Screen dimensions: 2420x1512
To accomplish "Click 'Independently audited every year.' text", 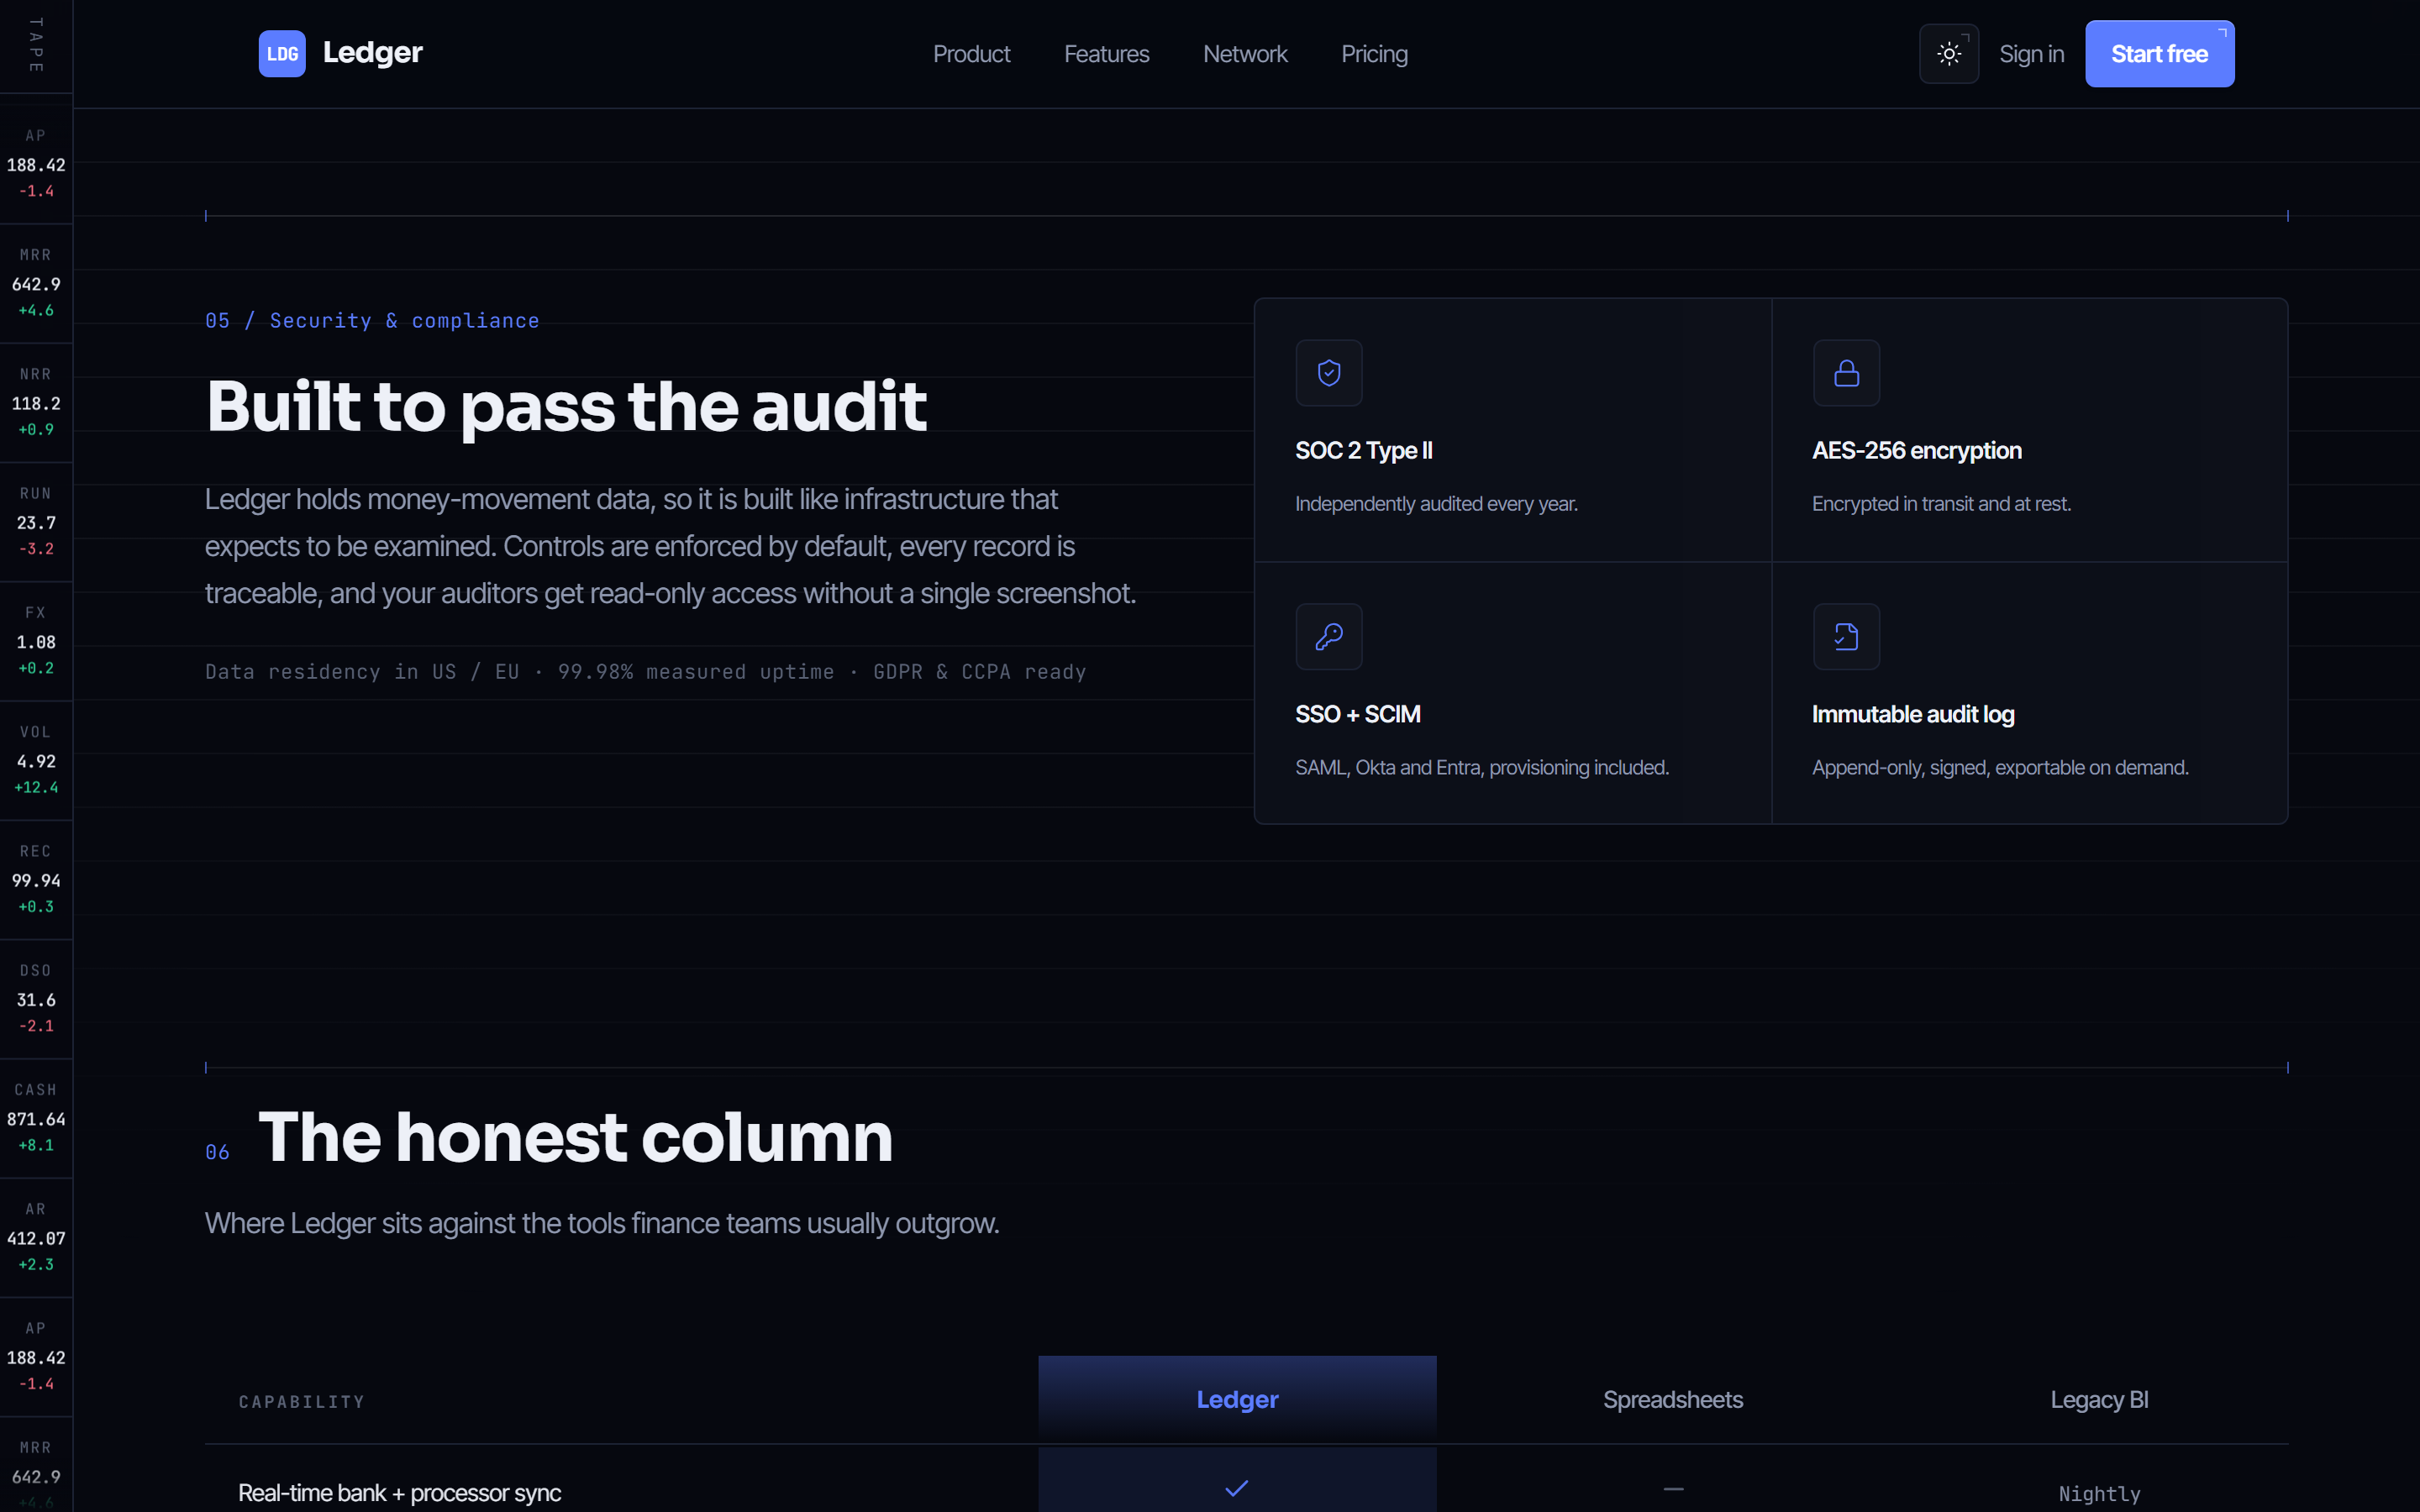I will [1436, 504].
